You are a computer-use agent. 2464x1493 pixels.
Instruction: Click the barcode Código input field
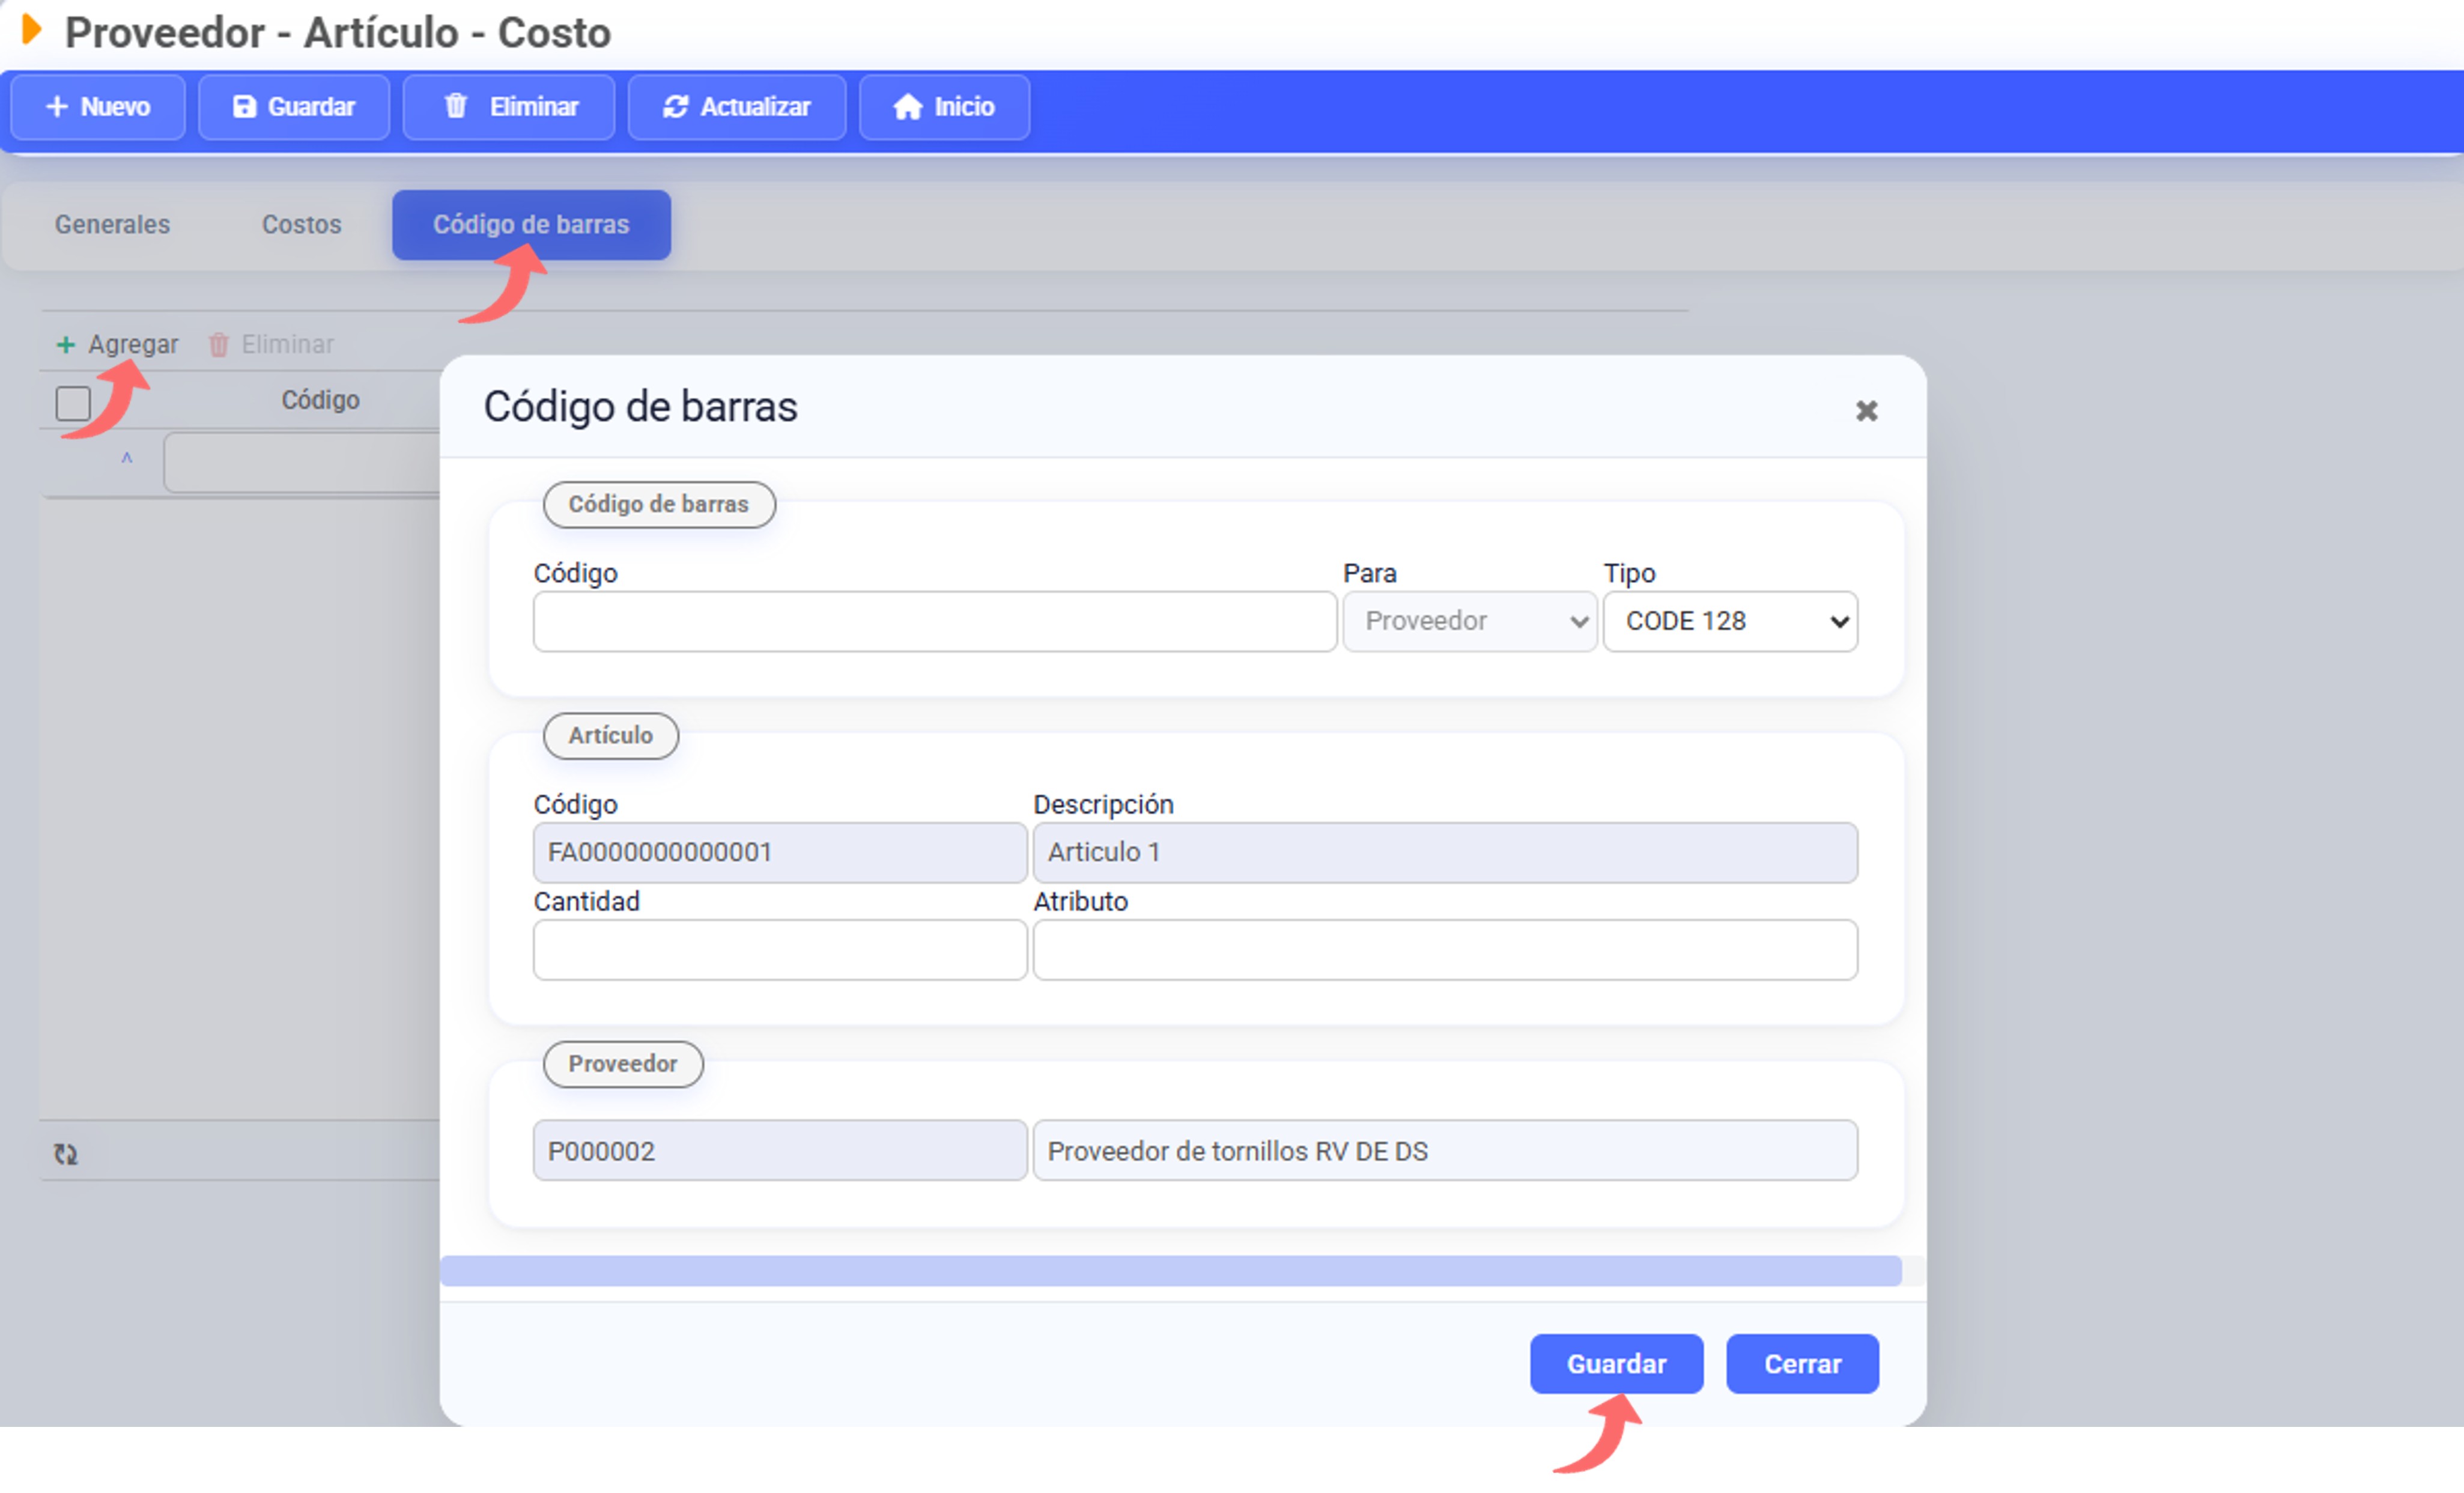(x=934, y=621)
